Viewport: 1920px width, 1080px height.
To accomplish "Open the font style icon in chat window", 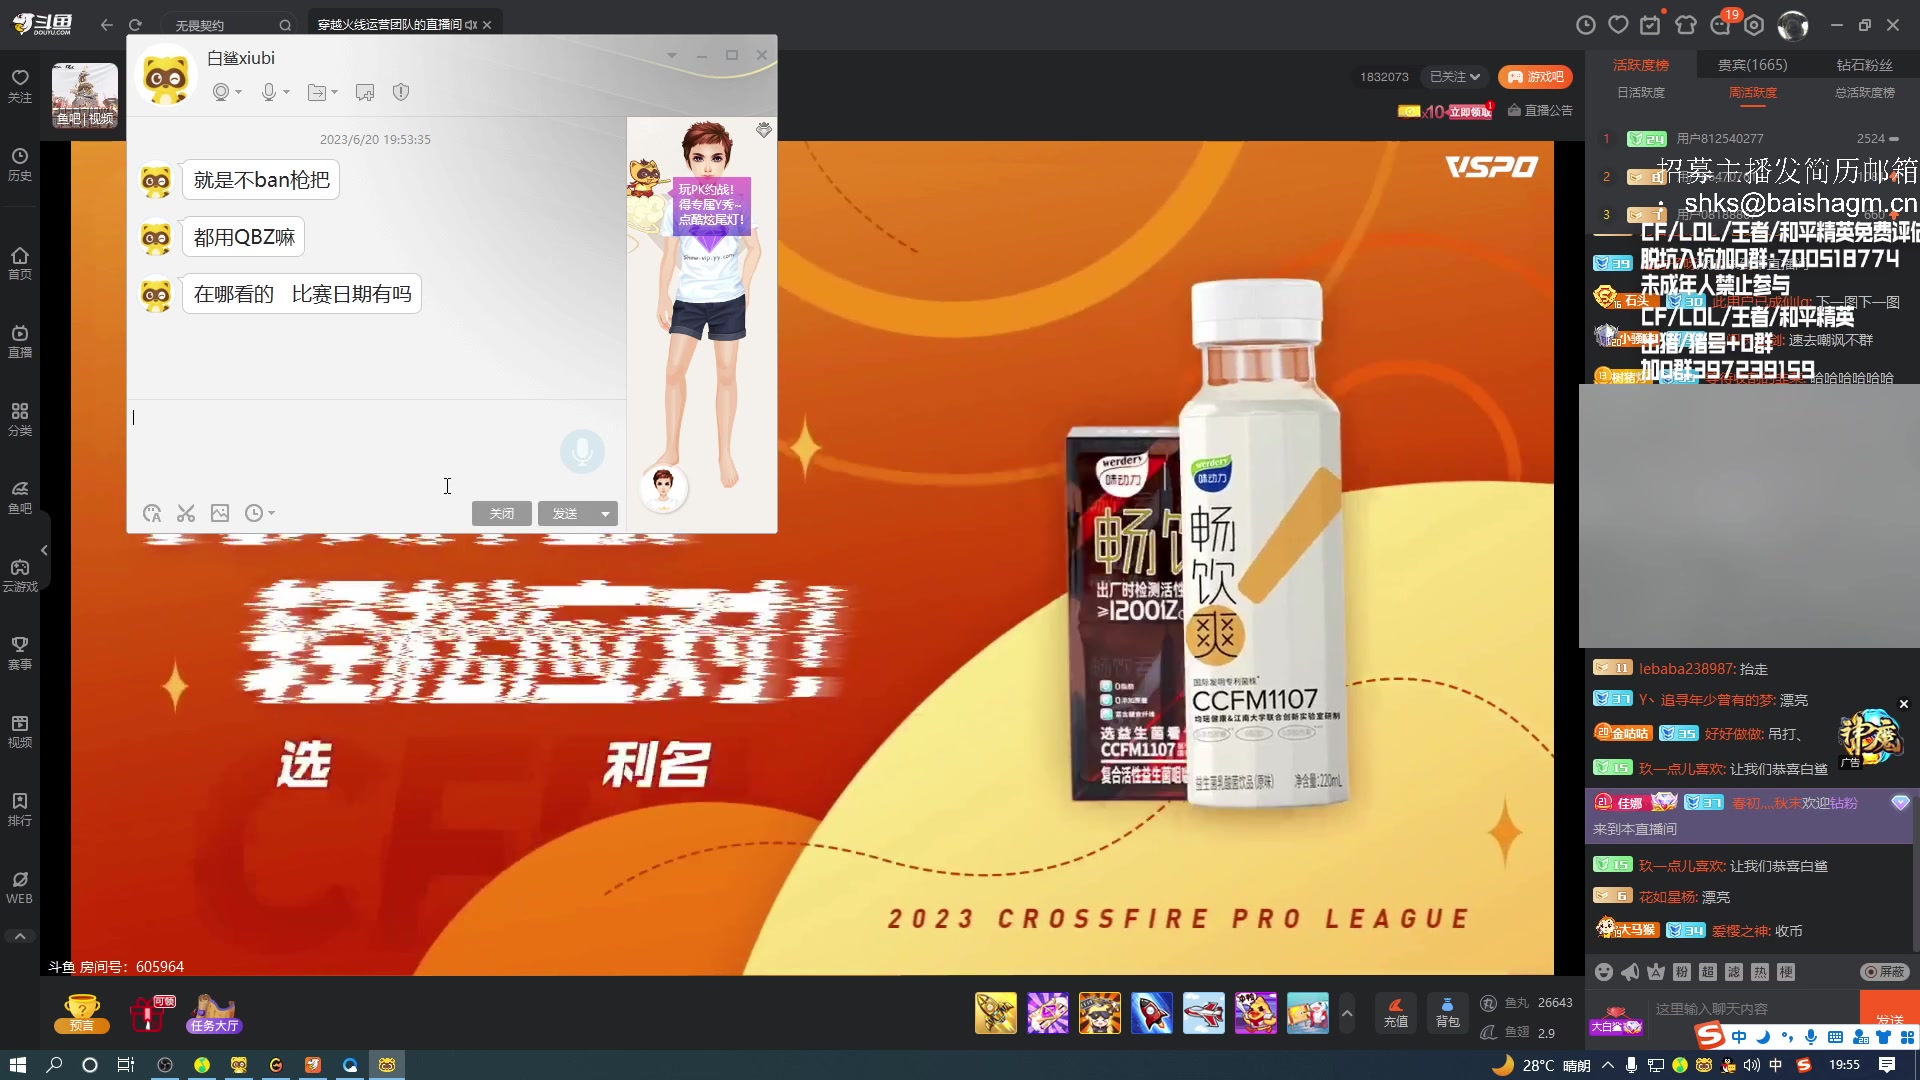I will coord(152,513).
